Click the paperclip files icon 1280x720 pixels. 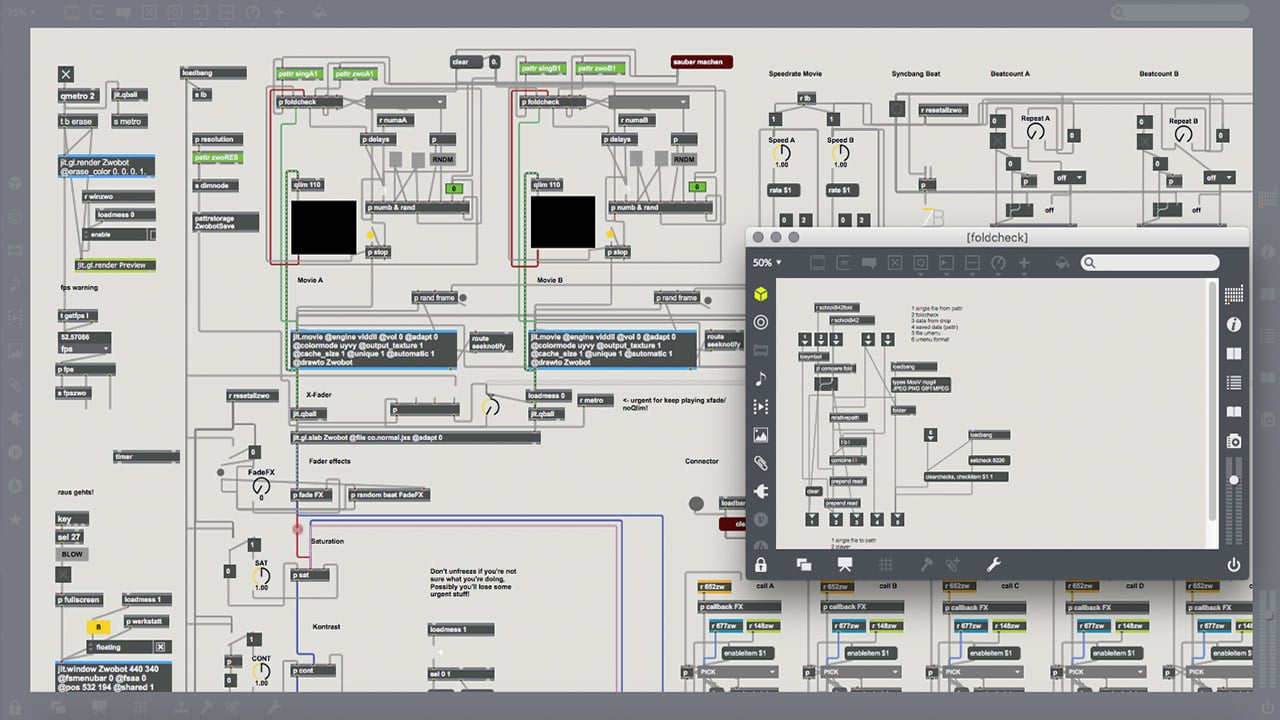[761, 463]
